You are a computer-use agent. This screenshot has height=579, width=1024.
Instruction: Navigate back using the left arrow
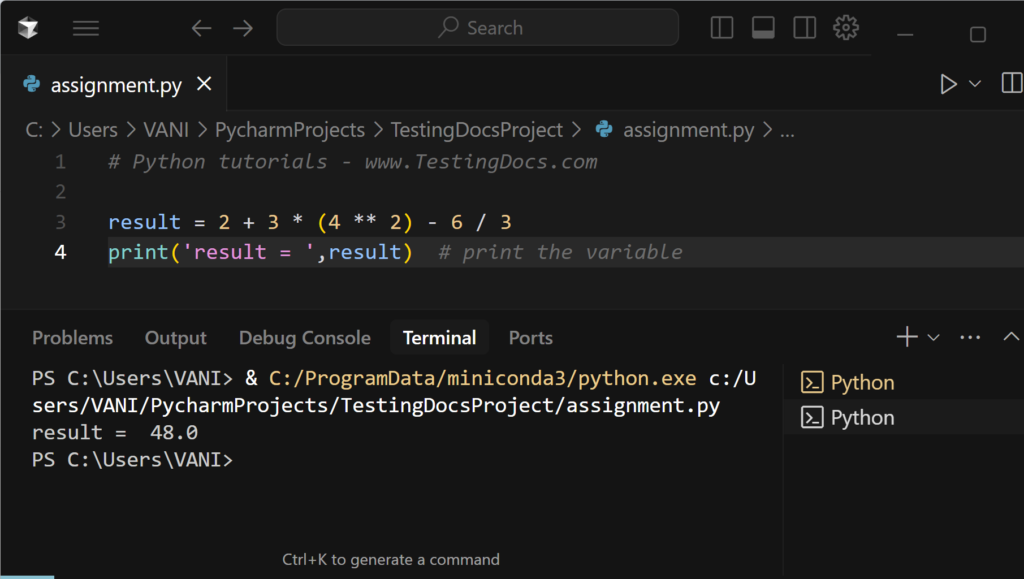point(200,28)
